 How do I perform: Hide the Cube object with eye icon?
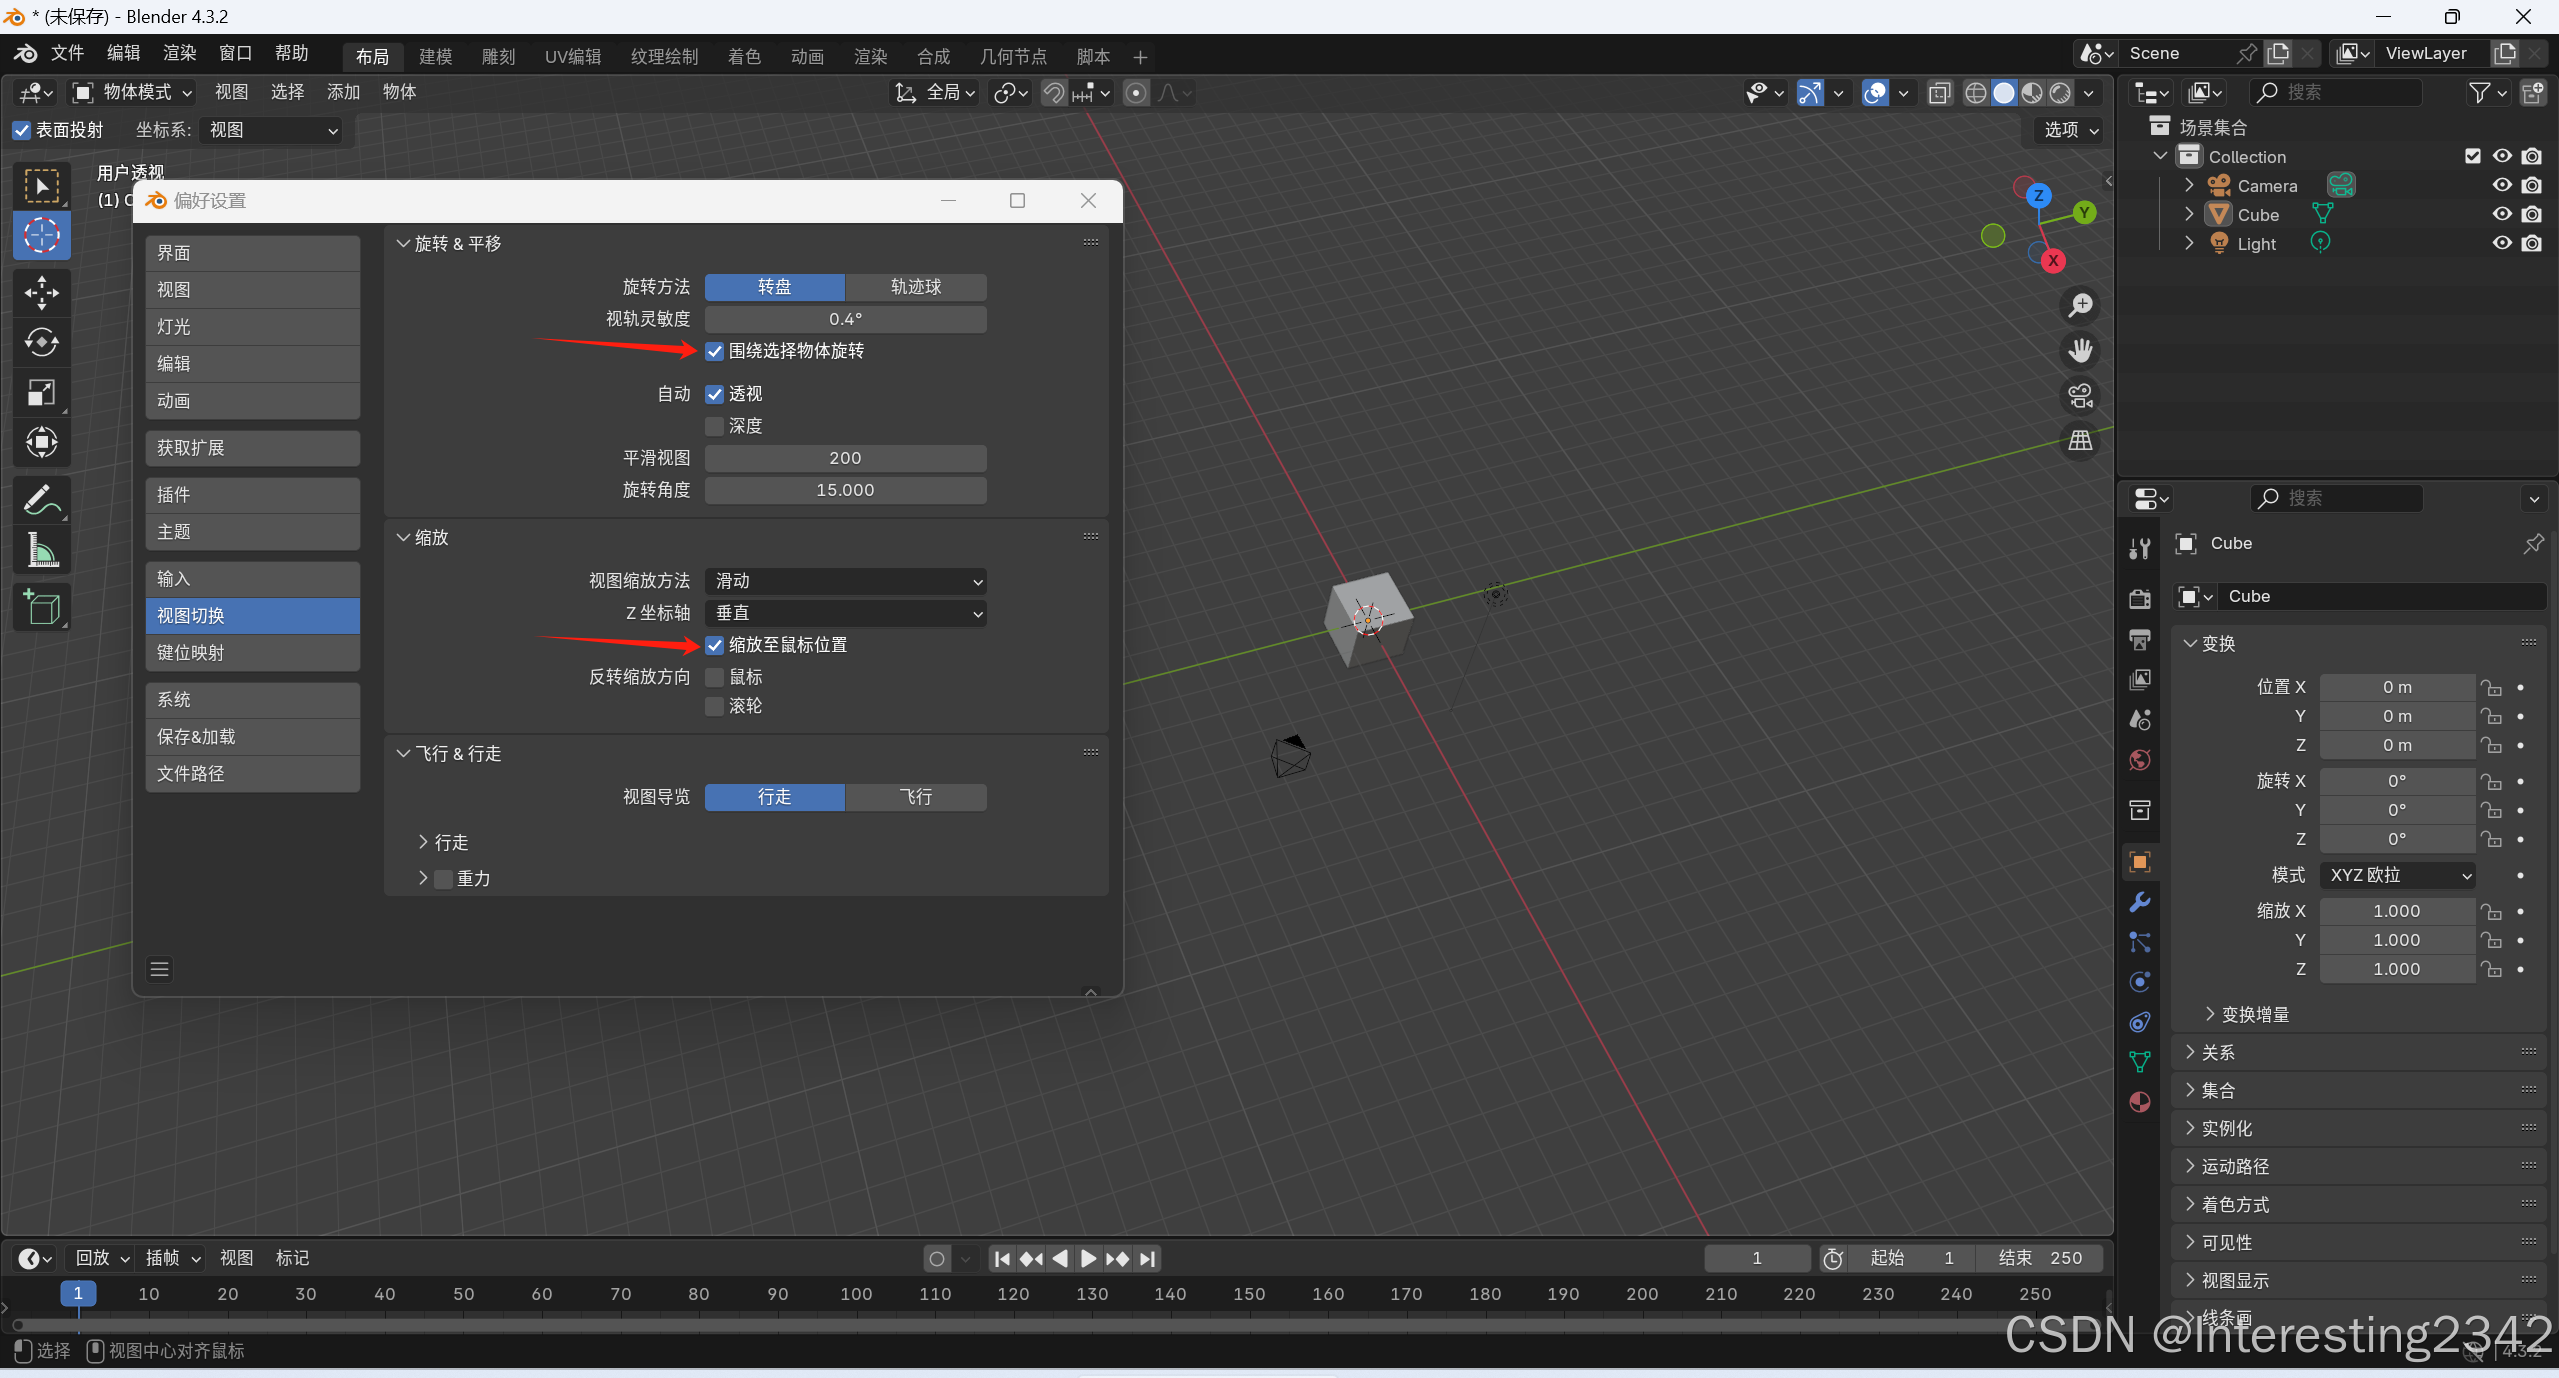[2501, 214]
